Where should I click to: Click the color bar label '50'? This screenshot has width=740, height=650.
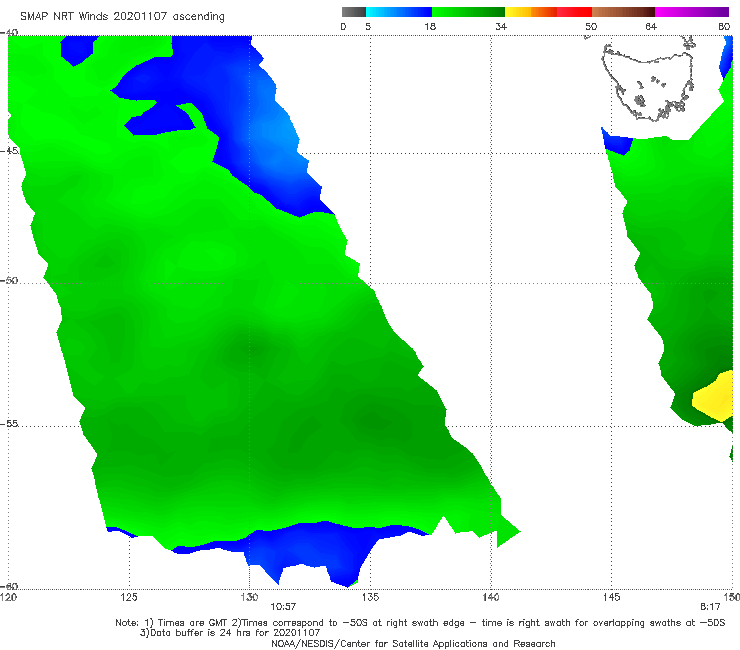tap(591, 26)
